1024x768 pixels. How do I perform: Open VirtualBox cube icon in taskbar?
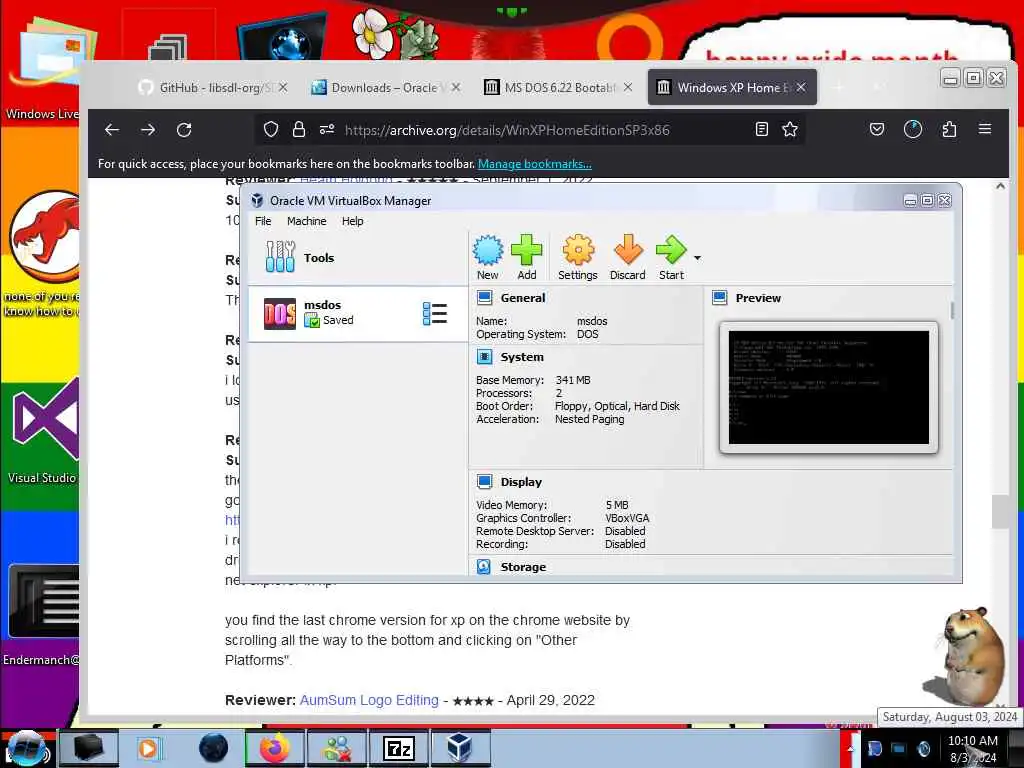(x=460, y=748)
